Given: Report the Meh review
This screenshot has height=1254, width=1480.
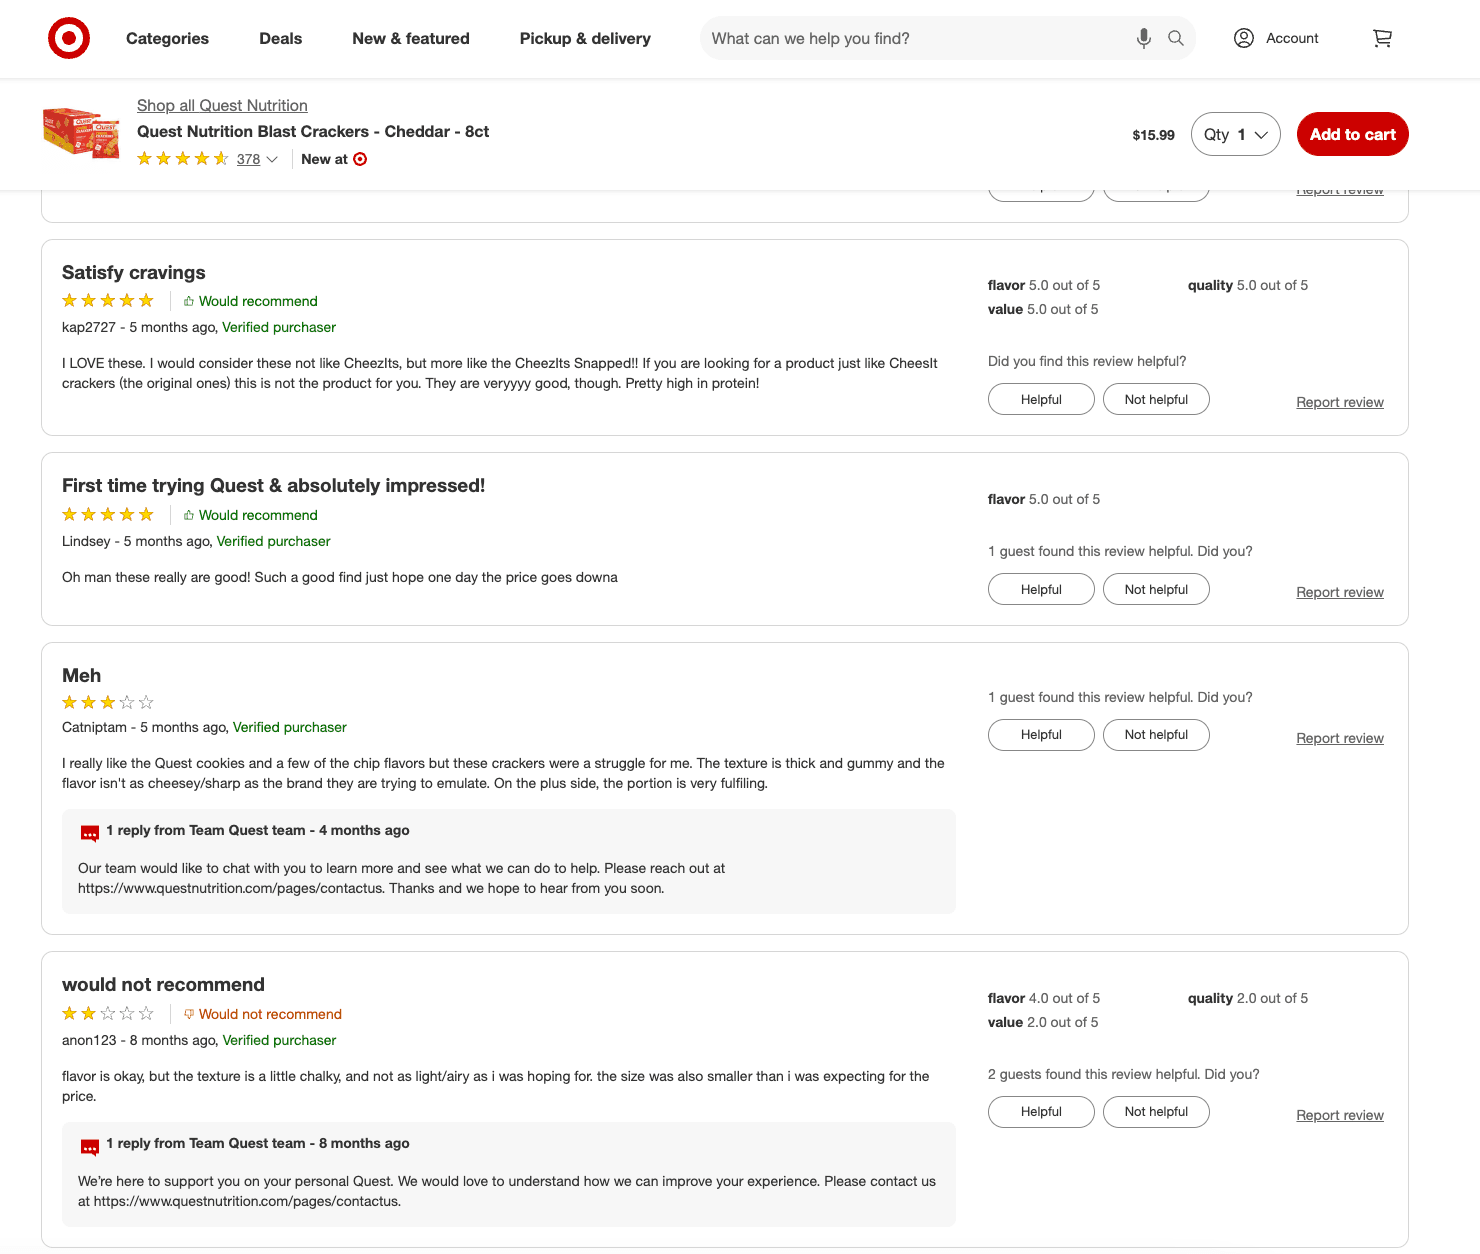Looking at the screenshot, I should coord(1340,738).
